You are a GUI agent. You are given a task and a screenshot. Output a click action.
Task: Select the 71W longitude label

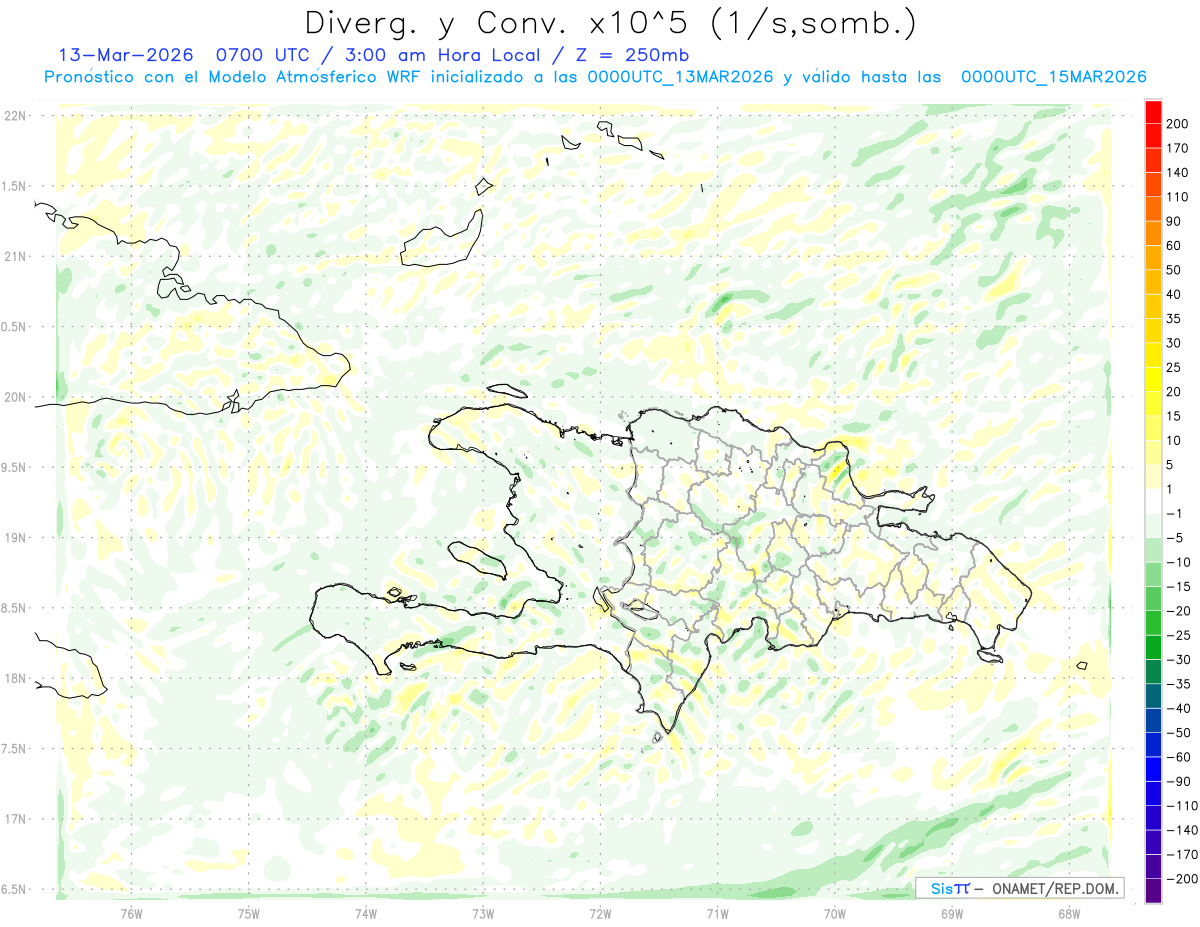[x=717, y=913]
